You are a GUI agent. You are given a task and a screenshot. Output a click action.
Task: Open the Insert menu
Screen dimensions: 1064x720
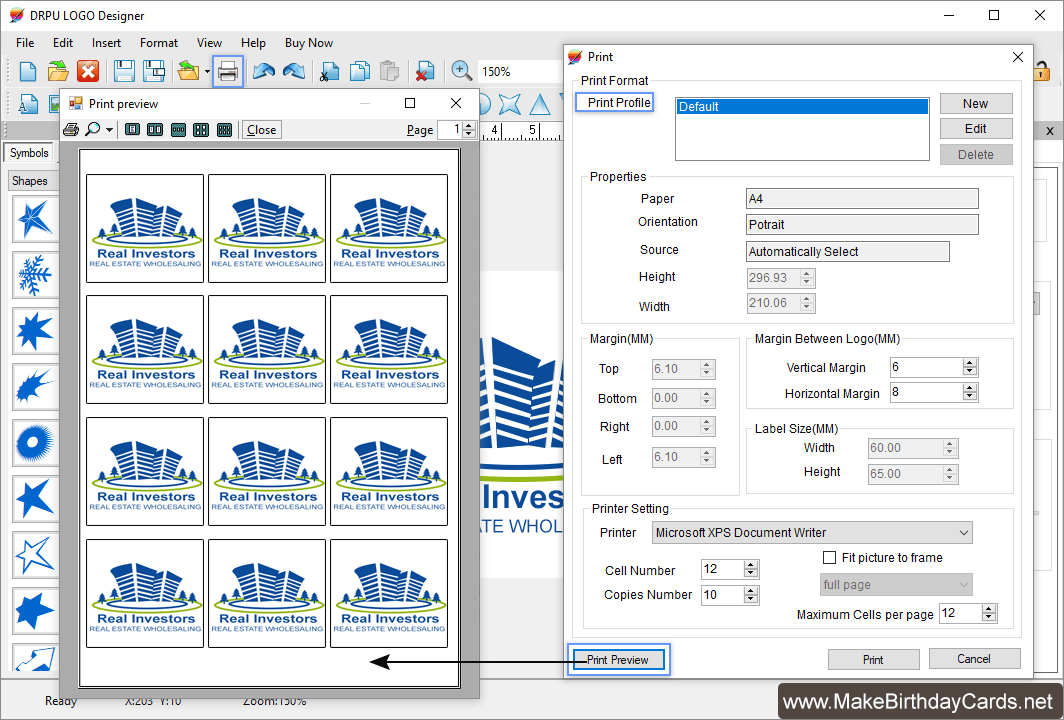point(107,43)
